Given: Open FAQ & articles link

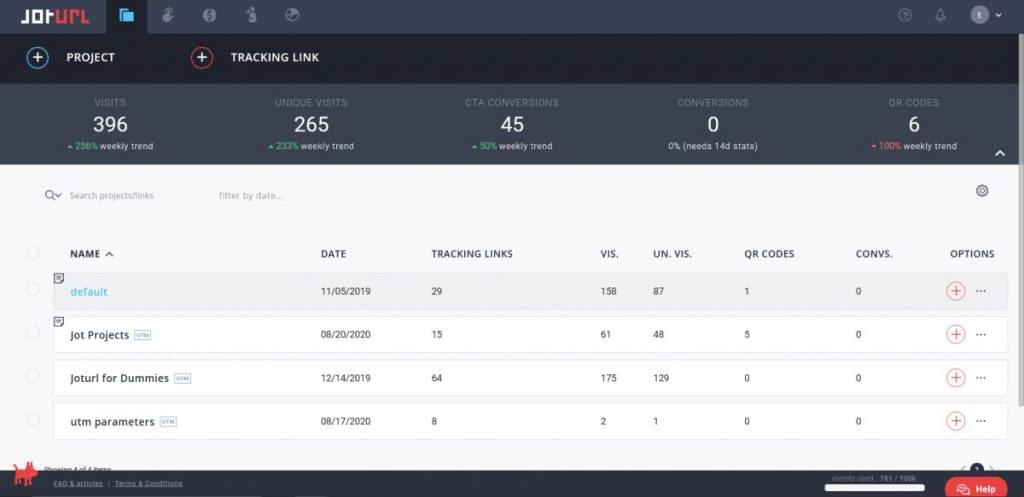Looking at the screenshot, I should pyautogui.click(x=78, y=484).
